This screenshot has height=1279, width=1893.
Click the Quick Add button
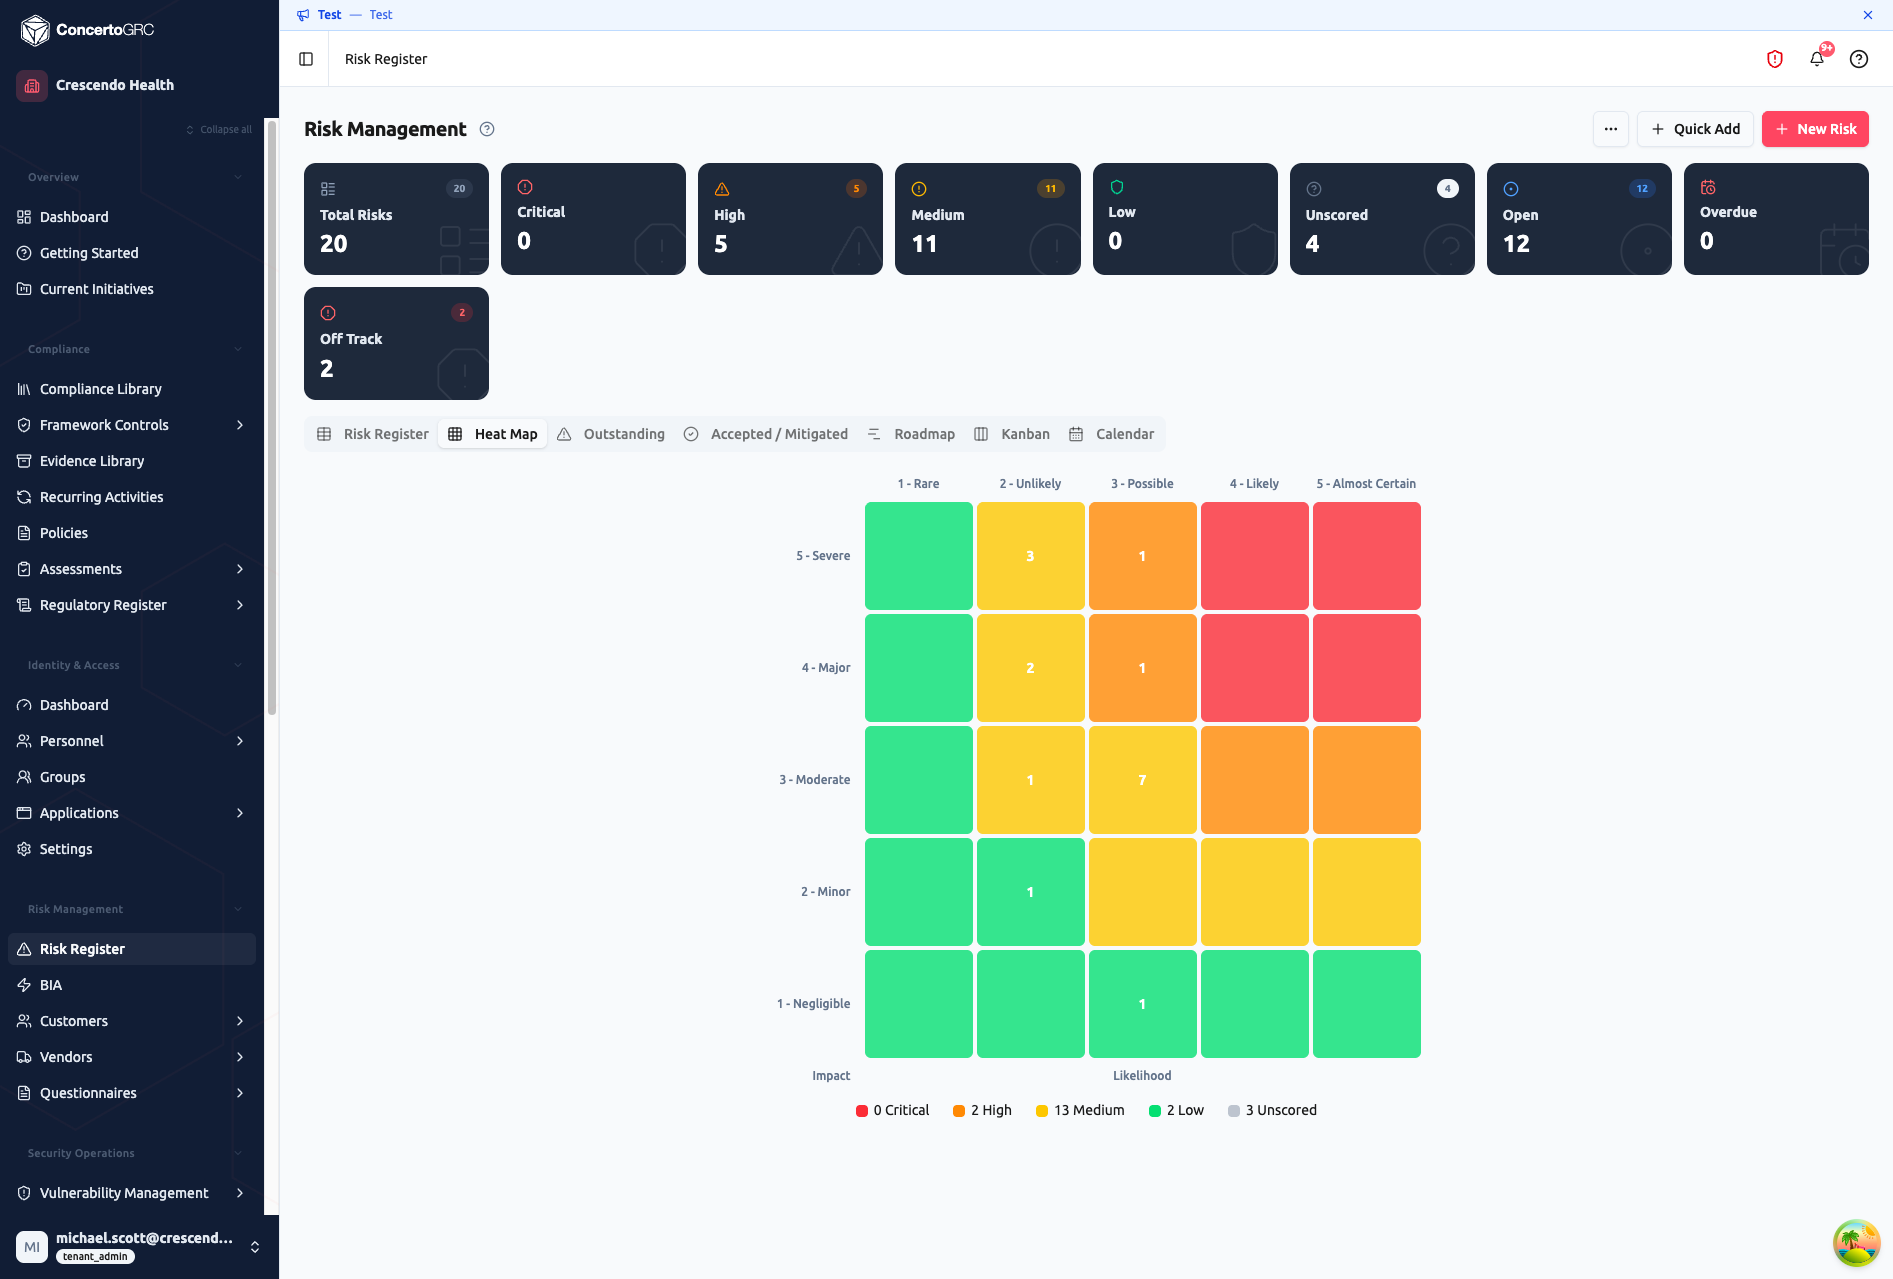[1695, 129]
